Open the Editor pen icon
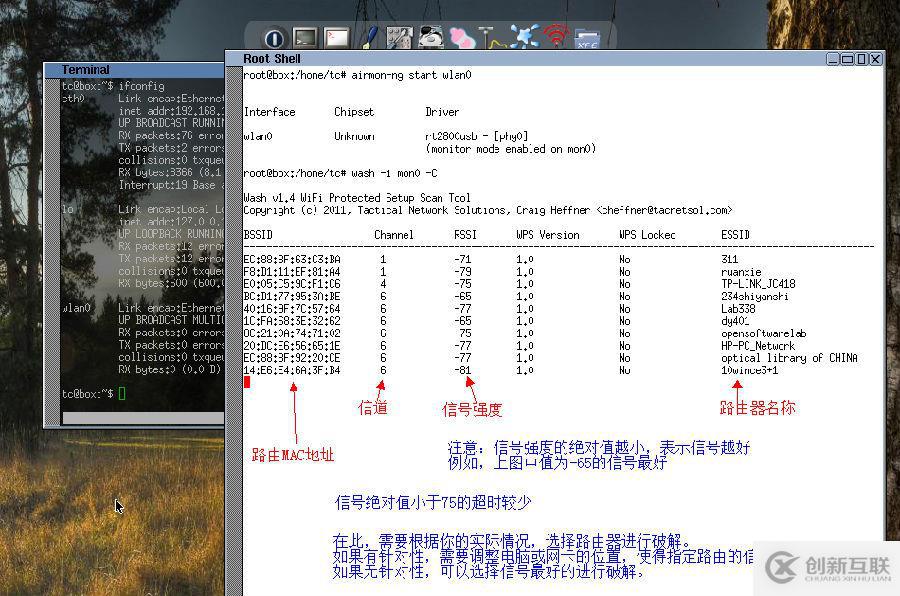Image resolution: width=900 pixels, height=596 pixels. [x=369, y=38]
